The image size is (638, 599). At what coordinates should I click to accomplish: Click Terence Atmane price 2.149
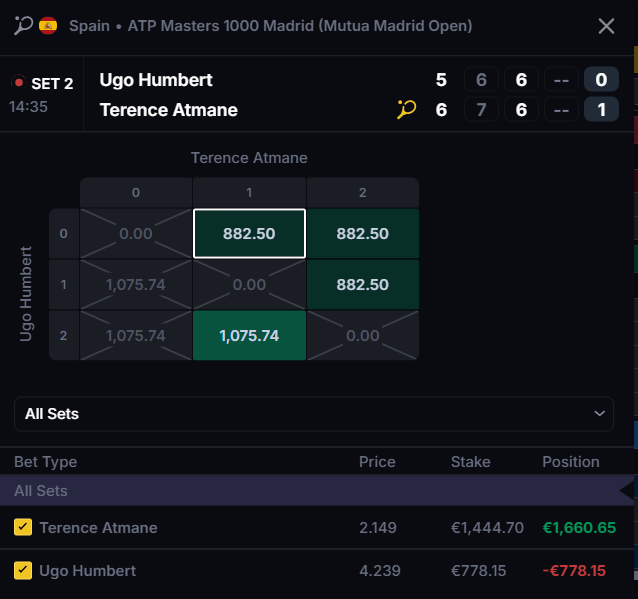tap(378, 528)
